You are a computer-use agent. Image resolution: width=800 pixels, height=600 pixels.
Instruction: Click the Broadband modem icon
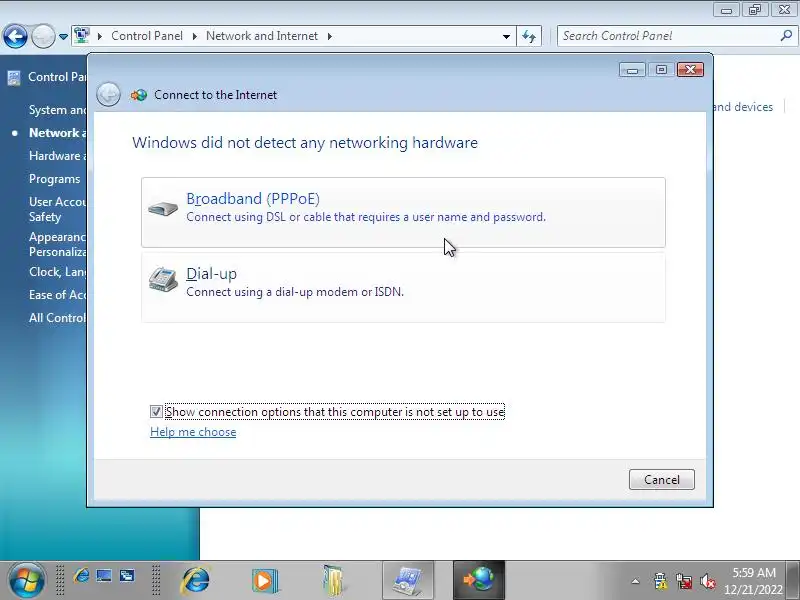[x=163, y=208]
